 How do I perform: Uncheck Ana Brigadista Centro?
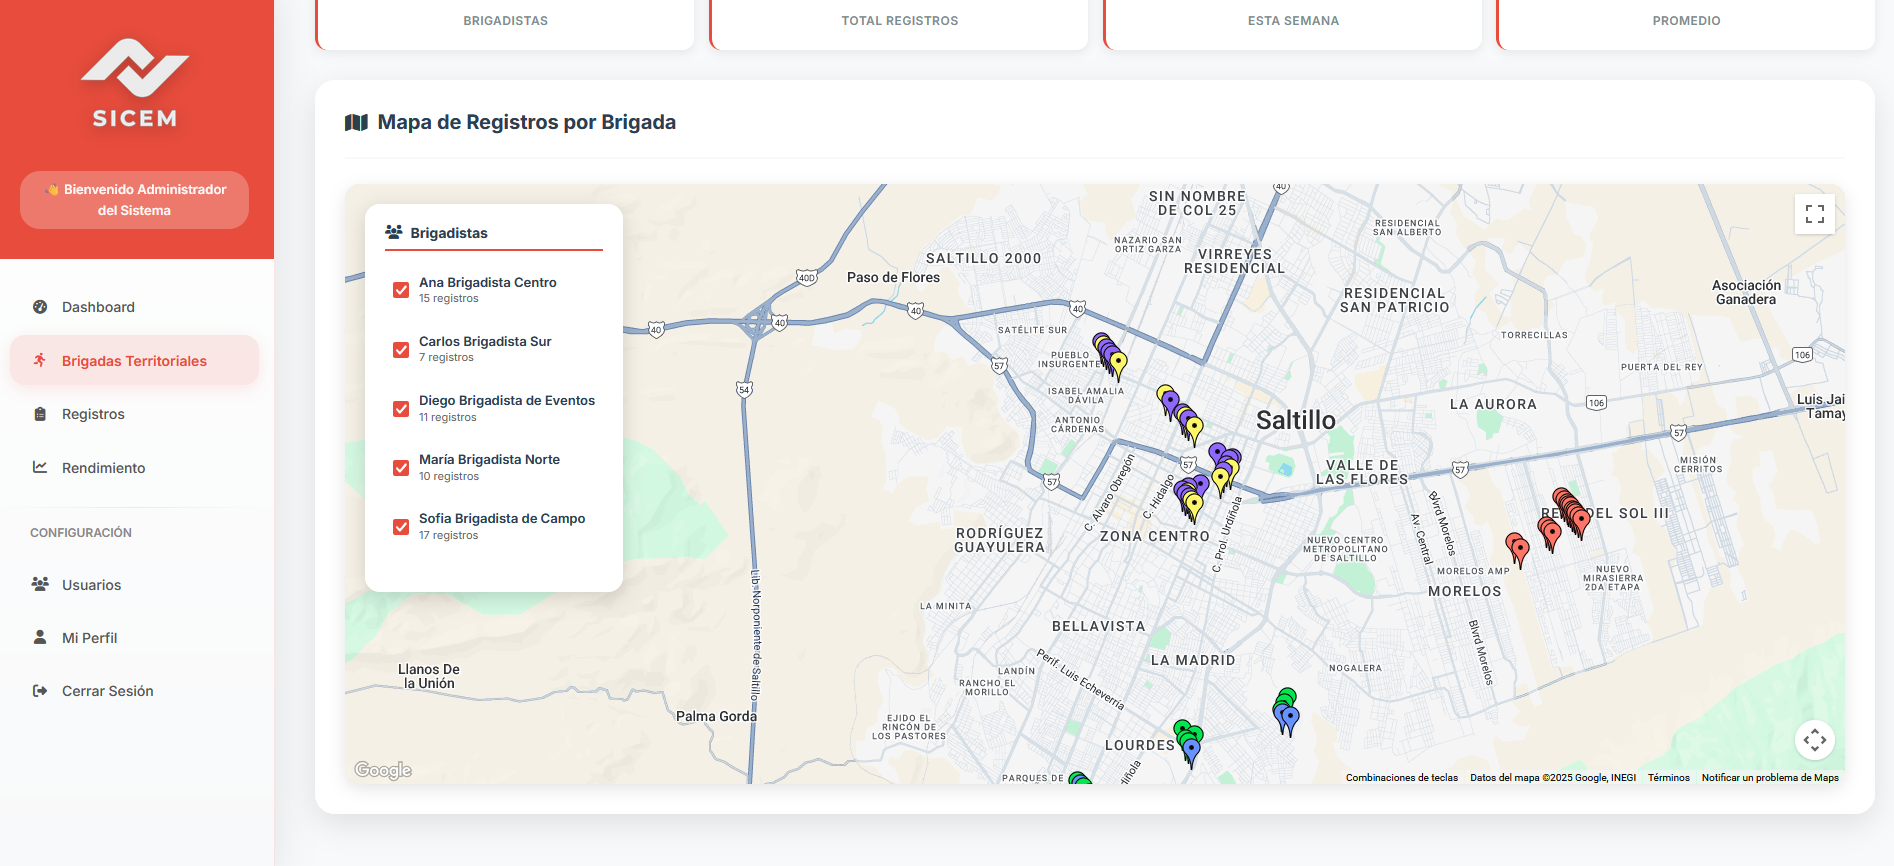[x=401, y=290]
